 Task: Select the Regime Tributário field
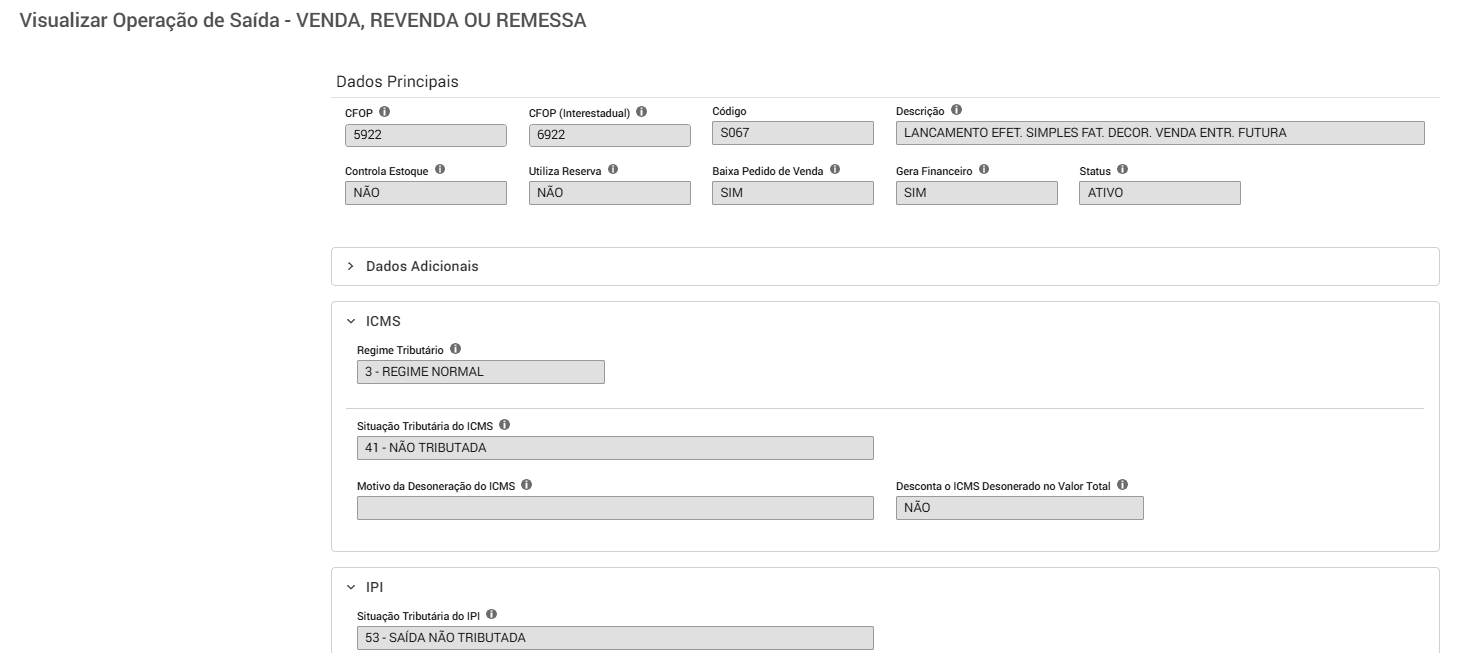click(x=481, y=372)
